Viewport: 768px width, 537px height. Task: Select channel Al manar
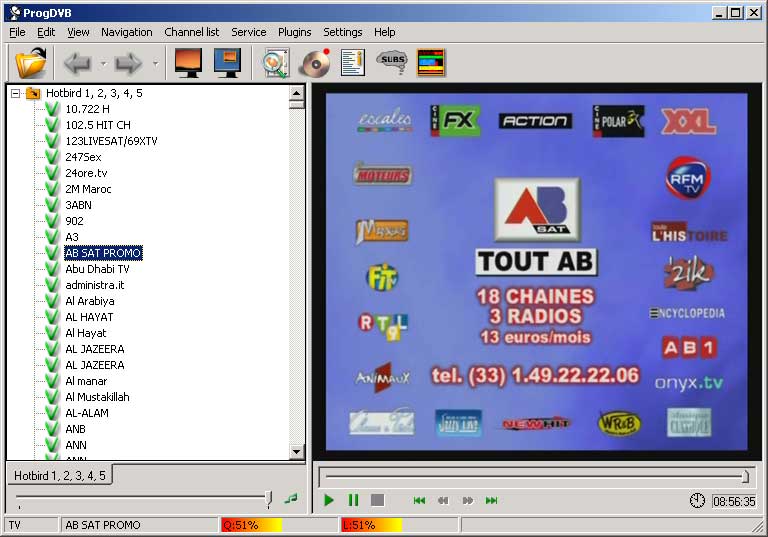pos(86,381)
